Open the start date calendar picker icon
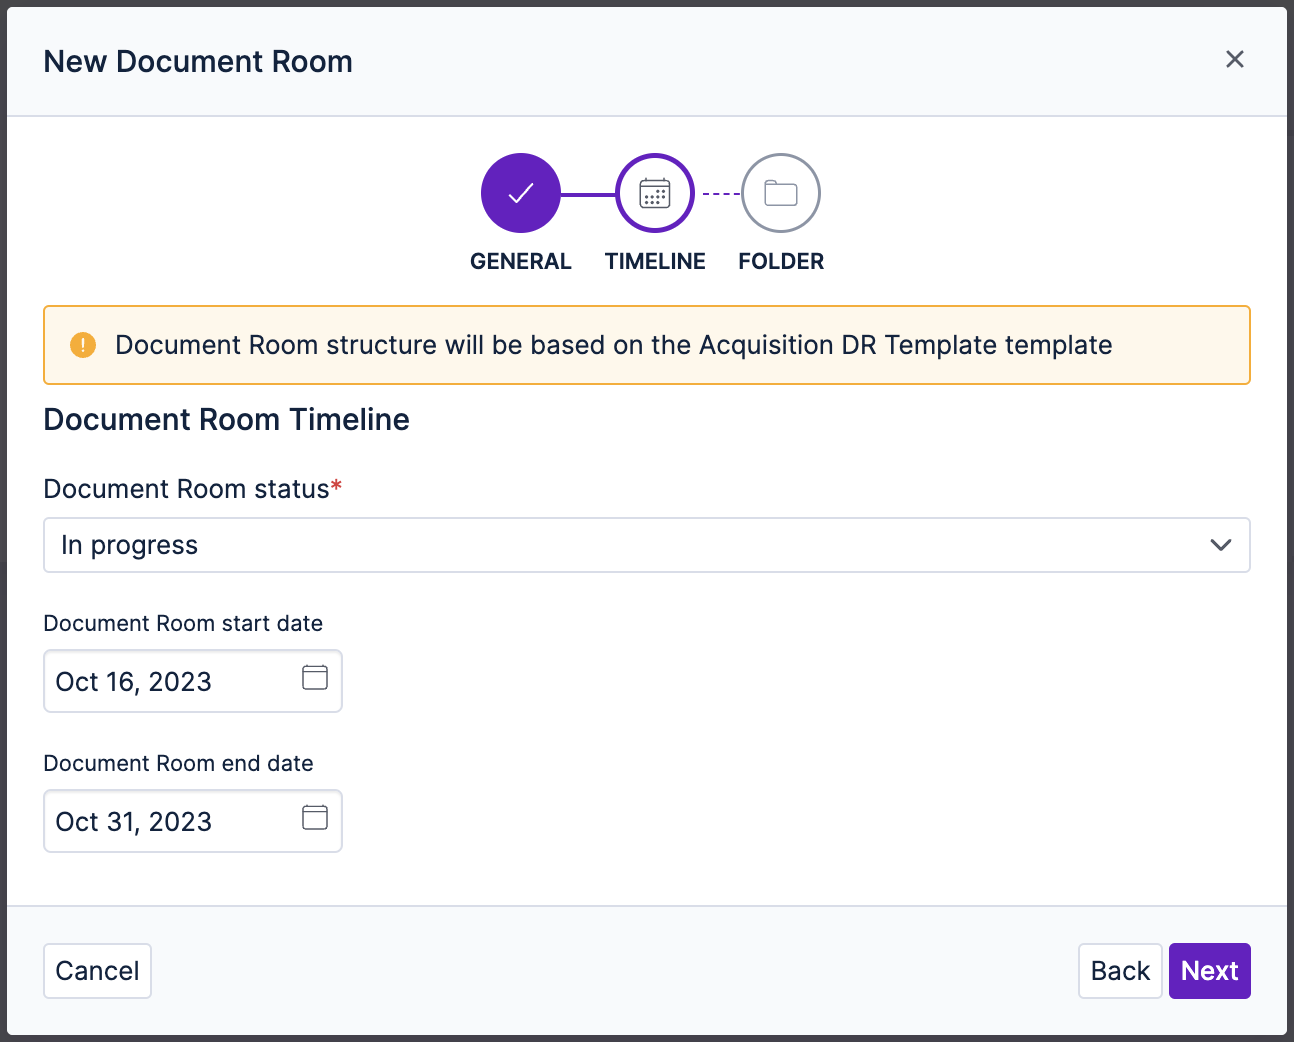This screenshot has width=1294, height=1042. (314, 679)
